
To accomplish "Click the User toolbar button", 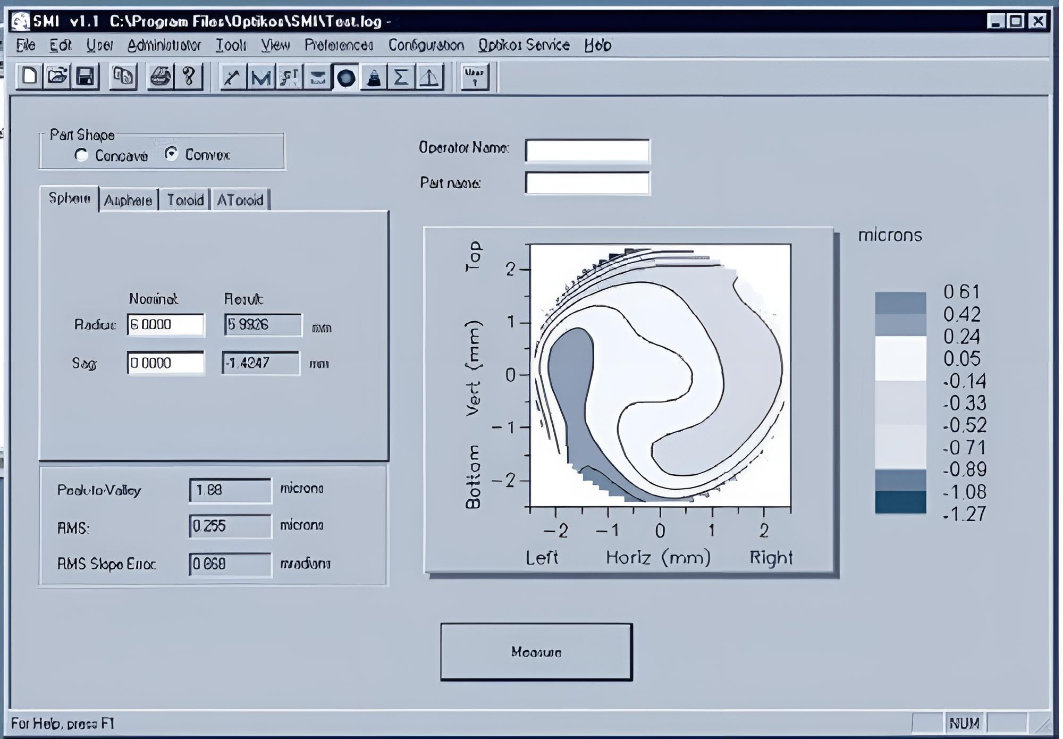I will pyautogui.click(x=475, y=77).
